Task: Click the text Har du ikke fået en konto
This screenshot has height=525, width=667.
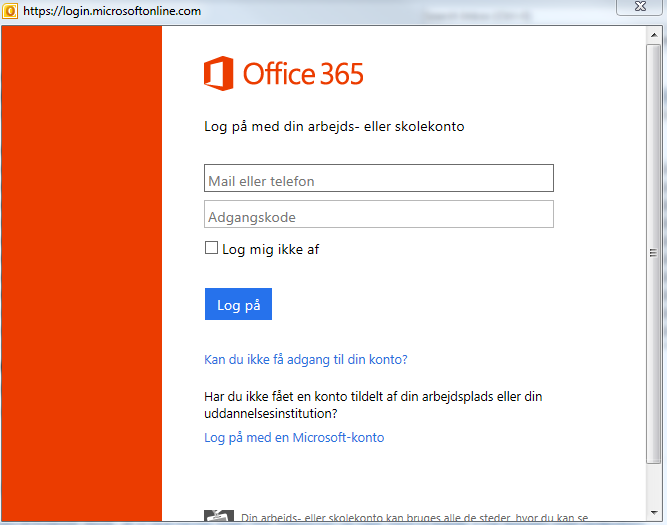Action: [373, 405]
